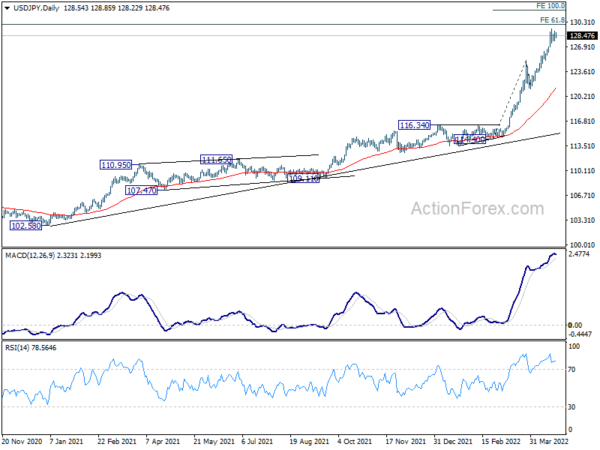Select the MACD(12,26,9) indicator label

tap(53, 255)
